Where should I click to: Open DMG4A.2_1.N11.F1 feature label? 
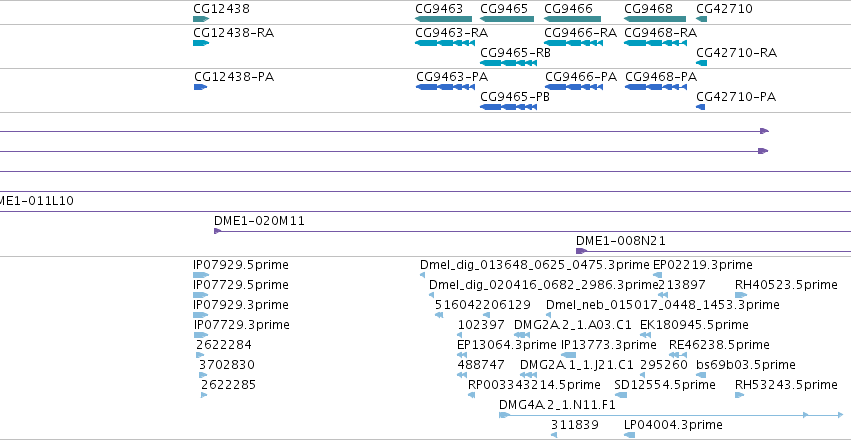[557, 405]
